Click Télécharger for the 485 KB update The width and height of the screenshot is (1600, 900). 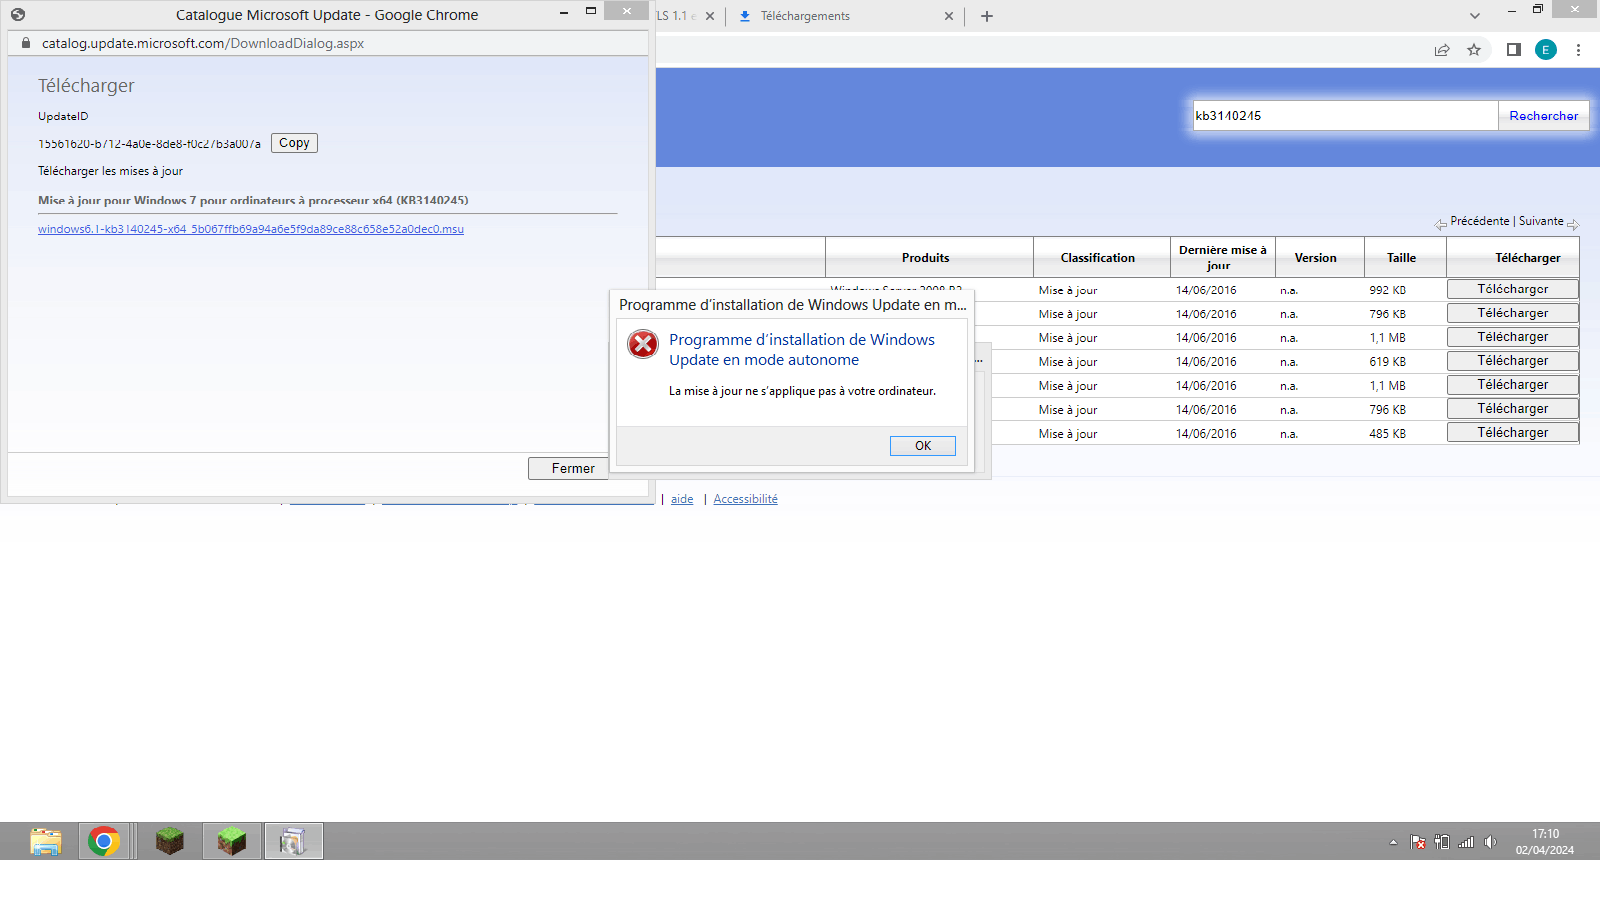coord(1513,433)
